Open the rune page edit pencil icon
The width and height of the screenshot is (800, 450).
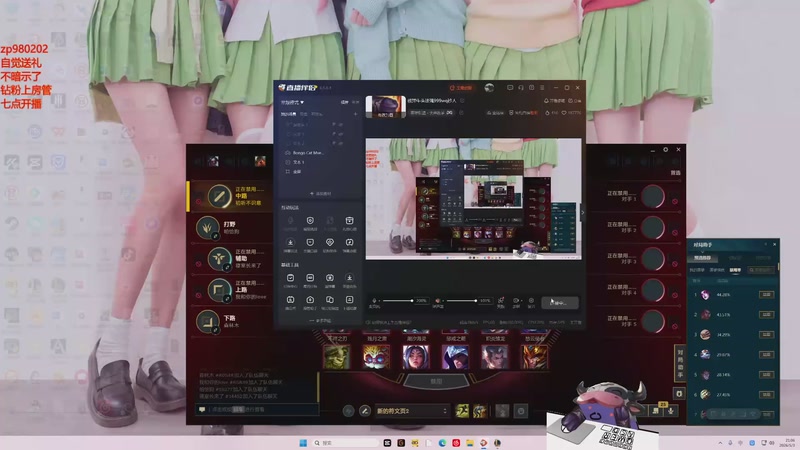364,411
